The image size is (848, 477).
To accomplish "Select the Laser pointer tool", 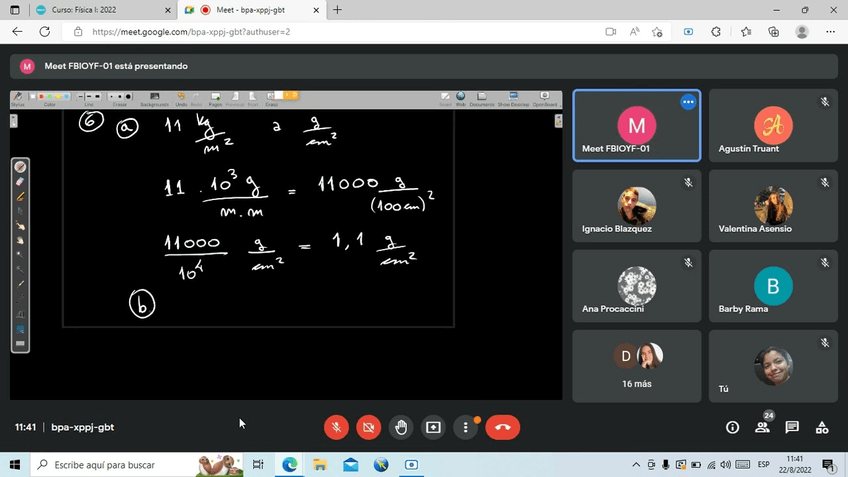I will pos(20,284).
